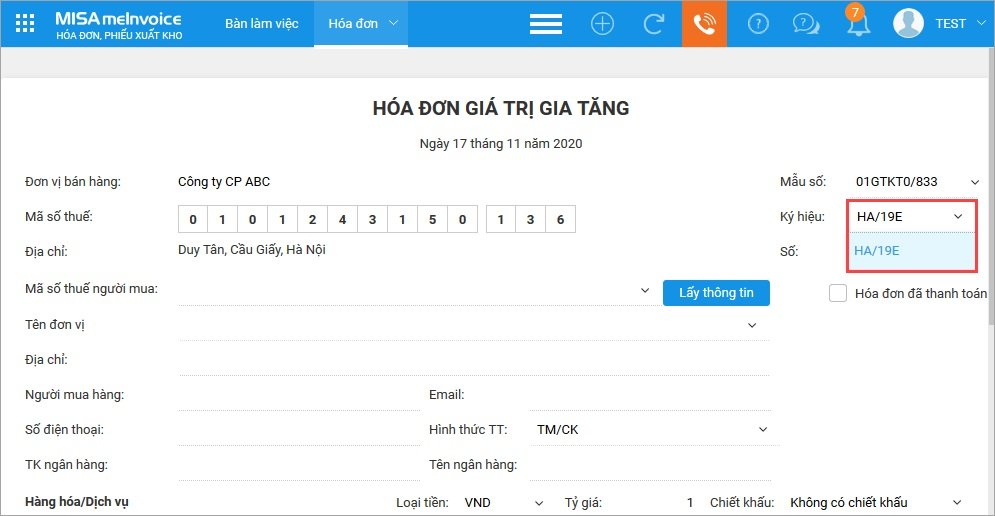Click the refresh reload icon
The height and width of the screenshot is (516, 995).
click(x=654, y=24)
